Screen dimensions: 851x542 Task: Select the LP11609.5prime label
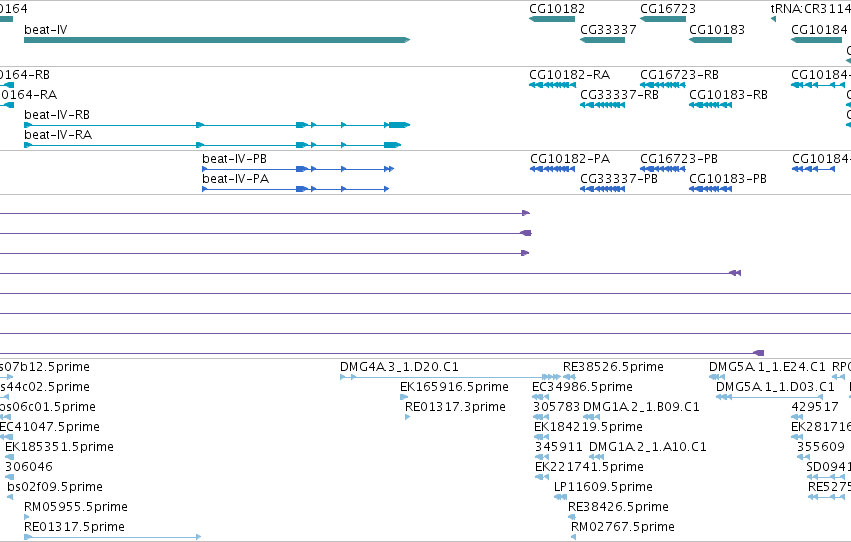[603, 487]
